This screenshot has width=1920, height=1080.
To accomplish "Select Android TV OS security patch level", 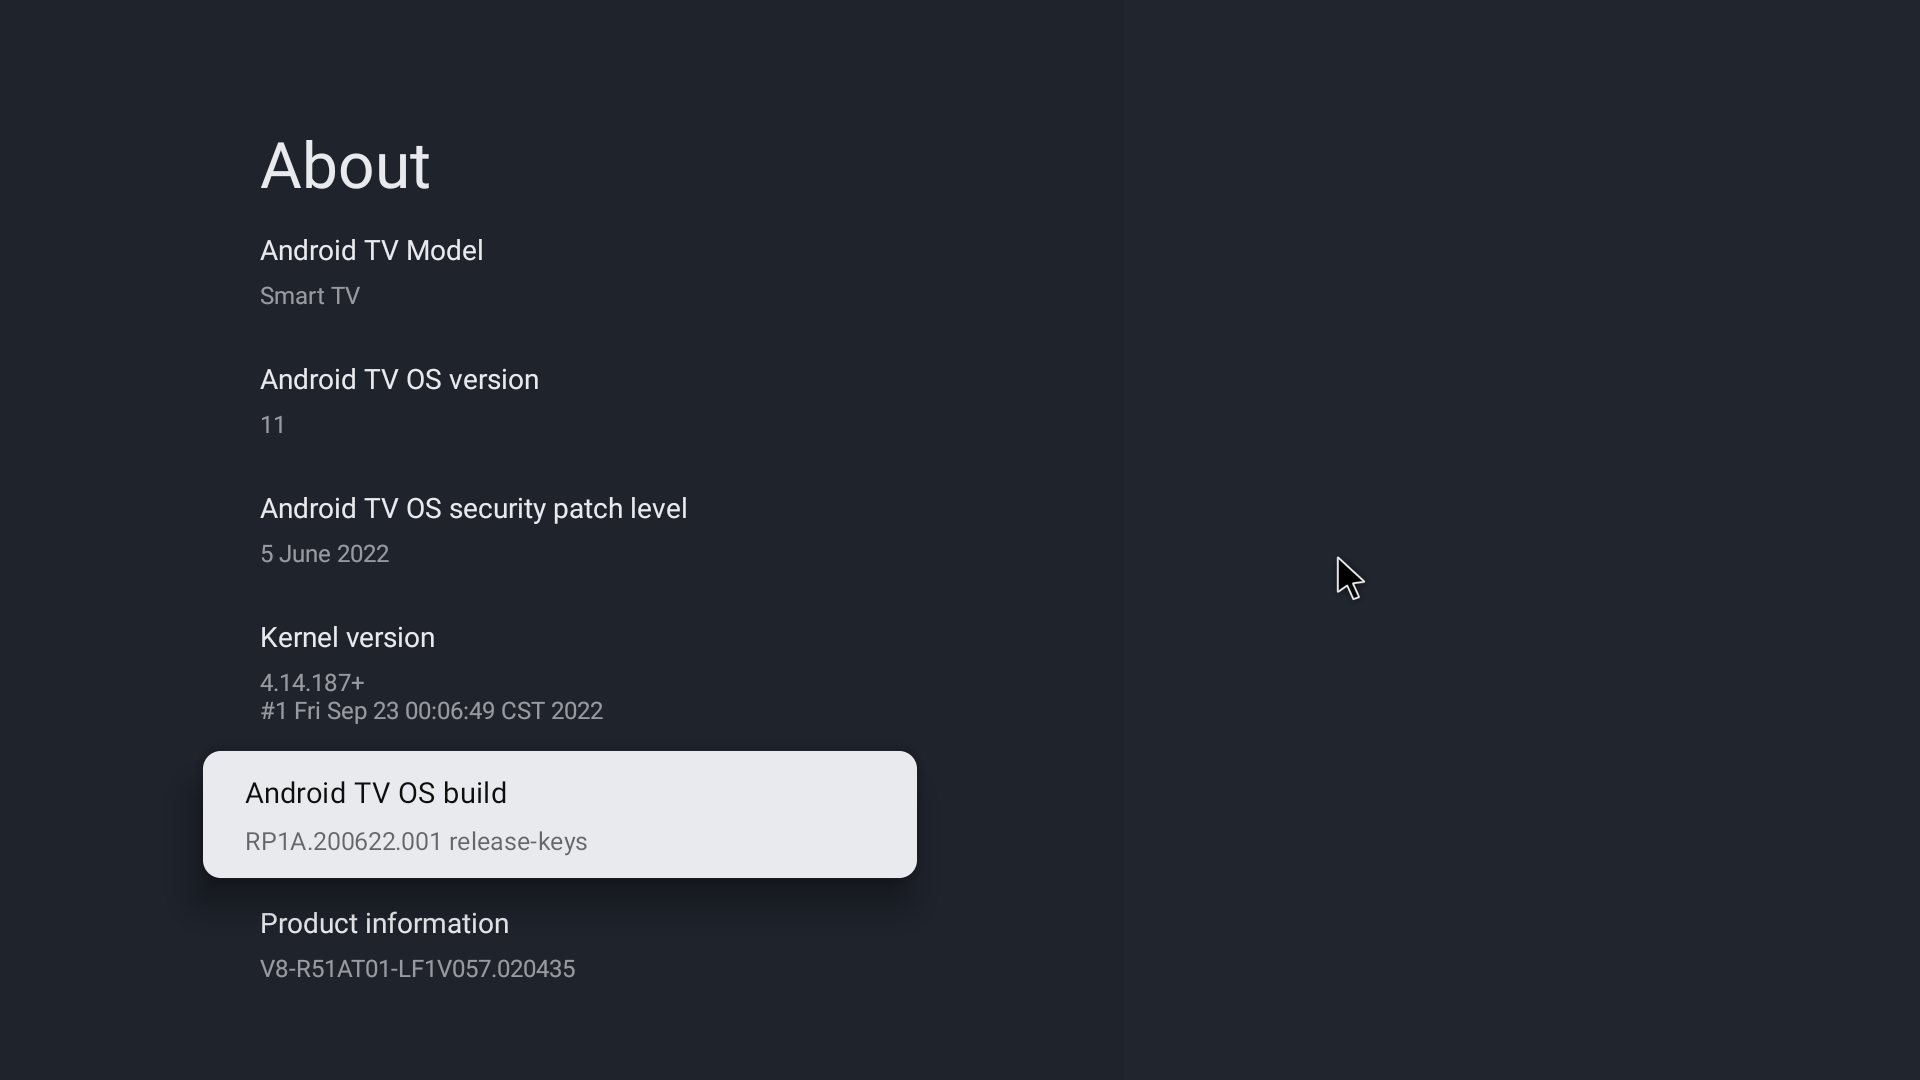I will (473, 509).
